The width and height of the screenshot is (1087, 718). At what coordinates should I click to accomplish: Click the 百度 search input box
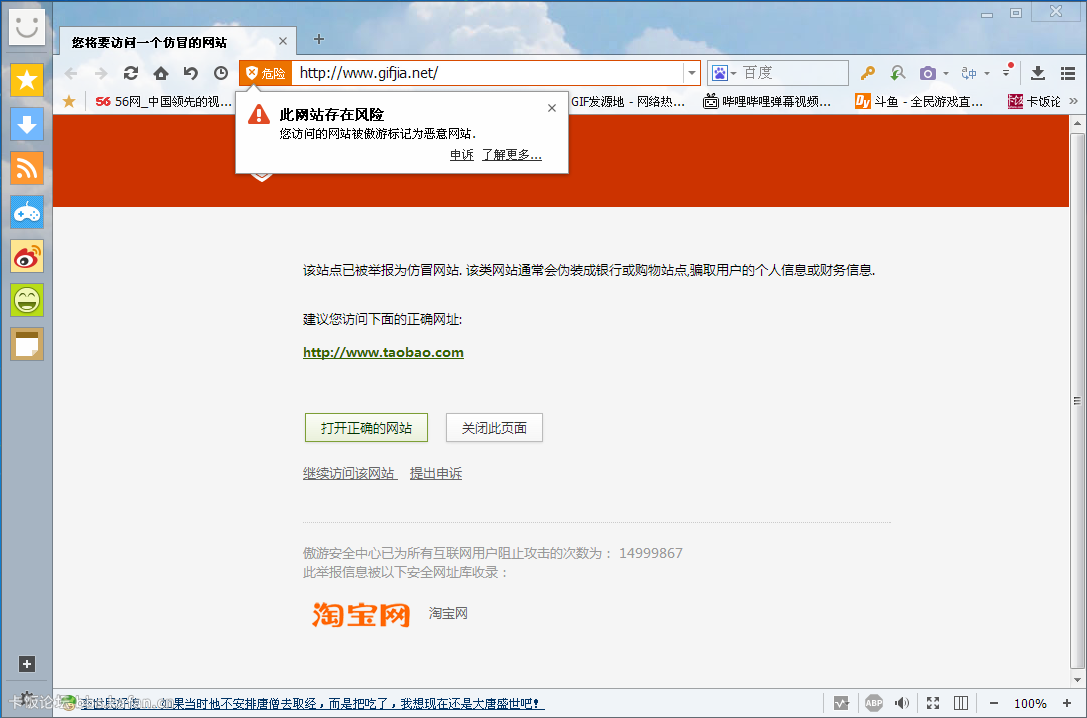click(794, 73)
